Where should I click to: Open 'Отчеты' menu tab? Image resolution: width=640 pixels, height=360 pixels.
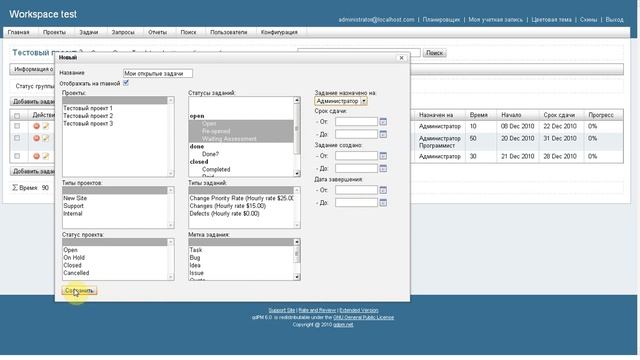pos(158,32)
